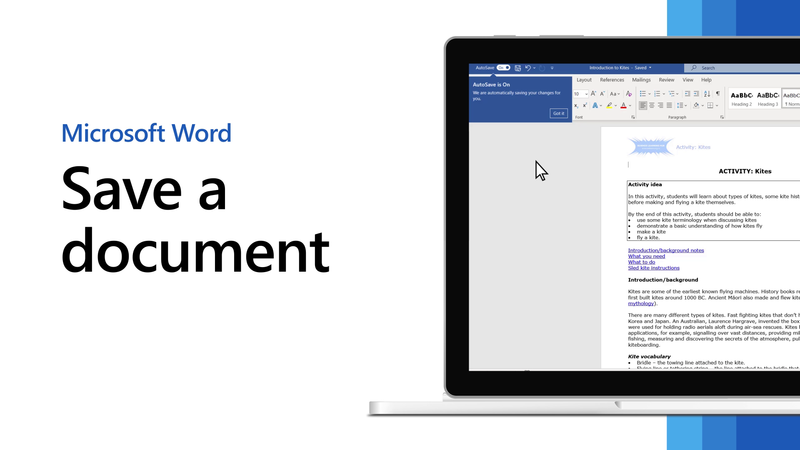The width and height of the screenshot is (800, 450).
Task: Open the References ribbon tab
Action: 611,80
